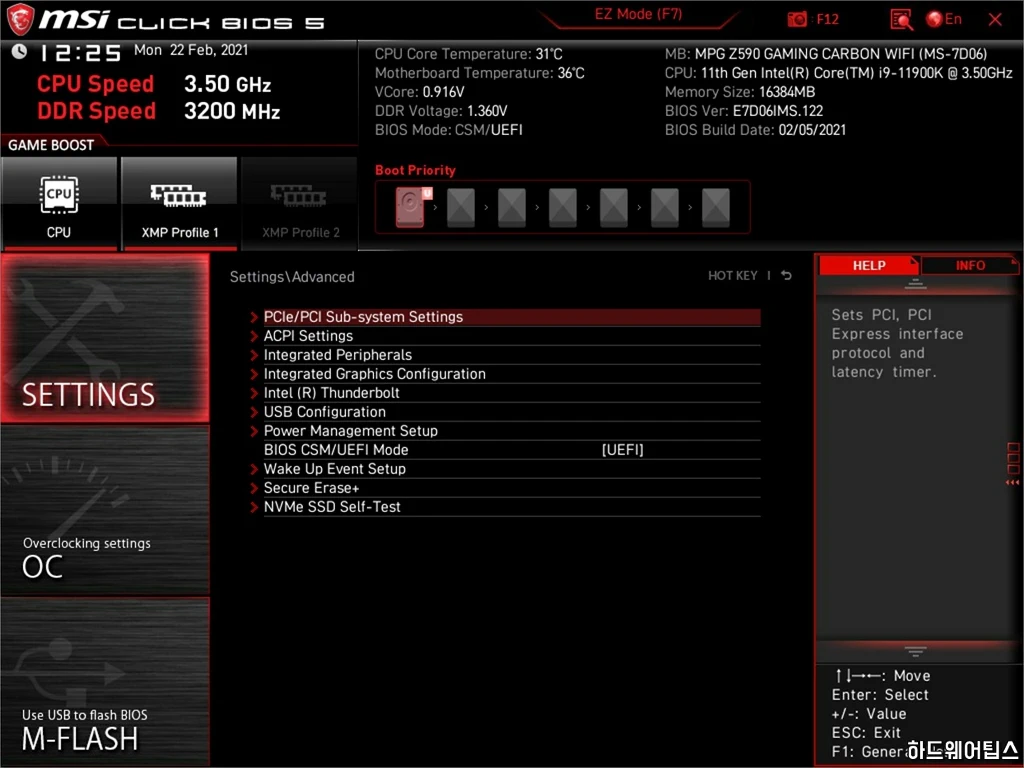Toggle XMP Profile 2
This screenshot has width=1024, height=768.
pyautogui.click(x=300, y=204)
